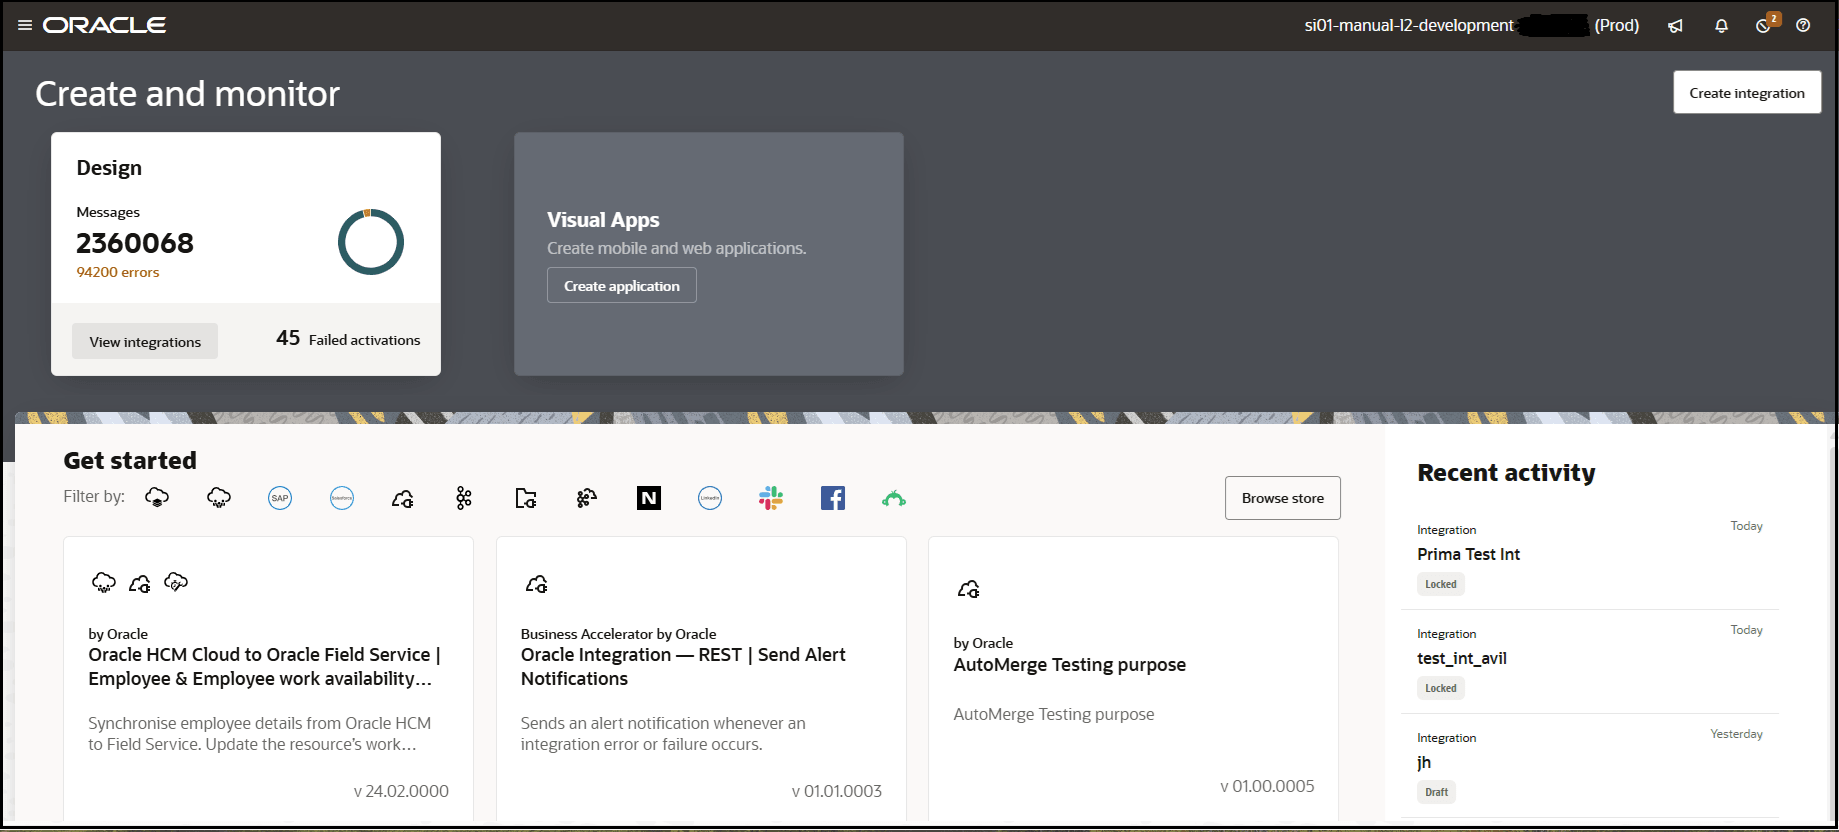Click Locked badge under Prima Test Int
The width and height of the screenshot is (1839, 832).
click(1441, 584)
